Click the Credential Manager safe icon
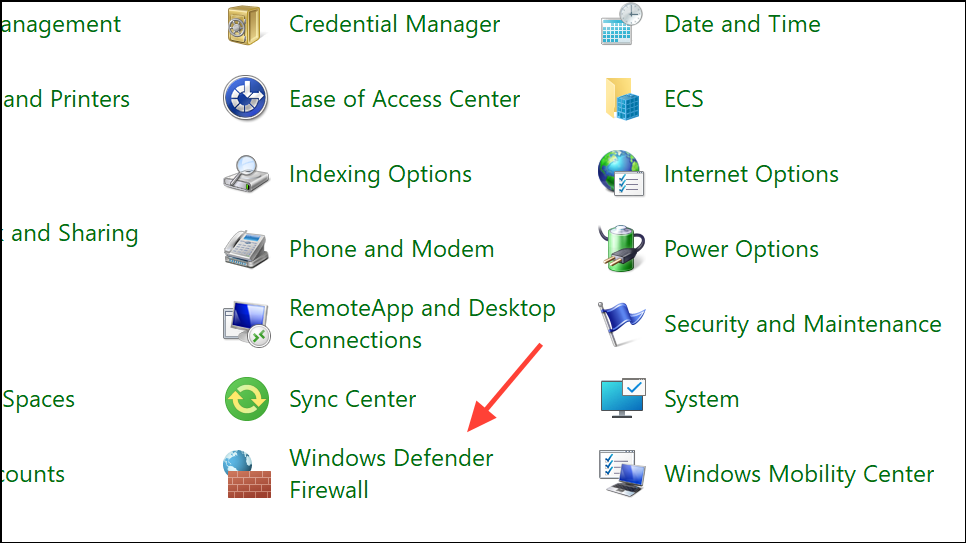The height and width of the screenshot is (543, 966). (x=246, y=24)
